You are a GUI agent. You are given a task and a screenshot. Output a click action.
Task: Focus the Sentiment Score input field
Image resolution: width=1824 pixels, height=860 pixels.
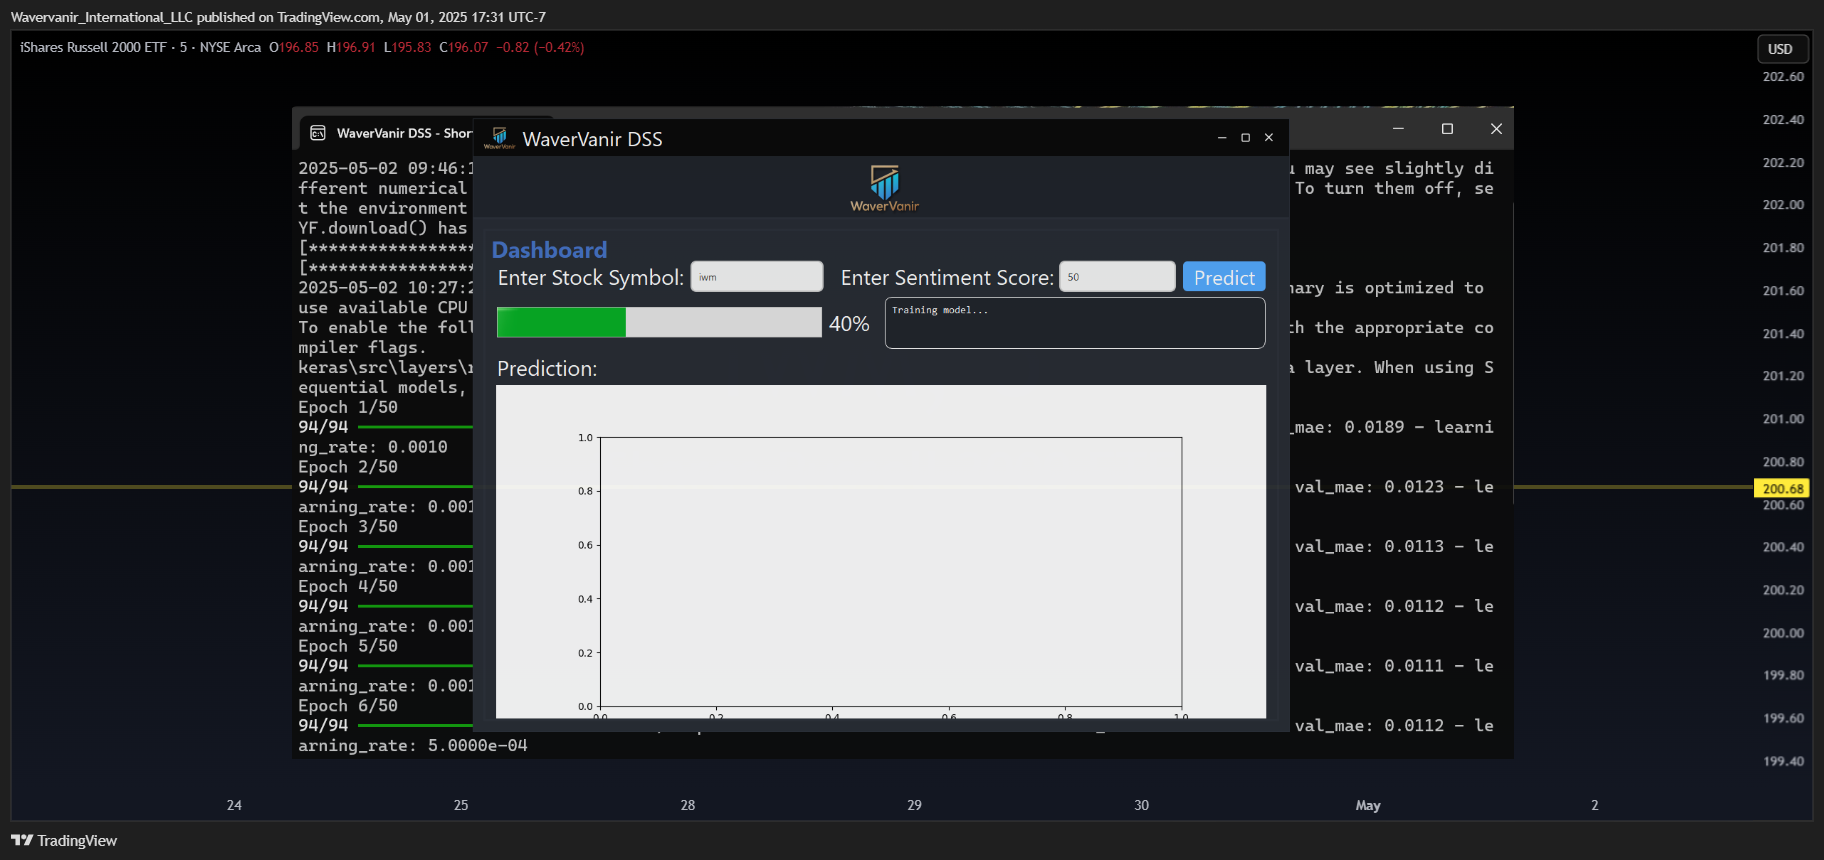(x=1117, y=277)
